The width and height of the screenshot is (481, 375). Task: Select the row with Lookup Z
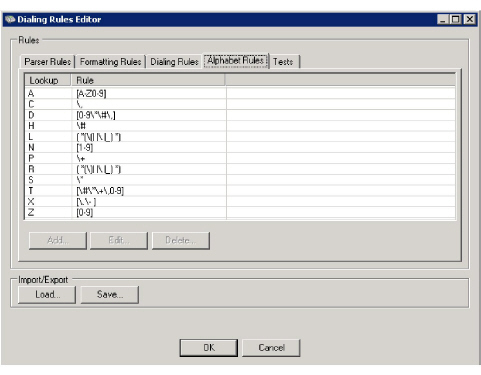[240, 213]
